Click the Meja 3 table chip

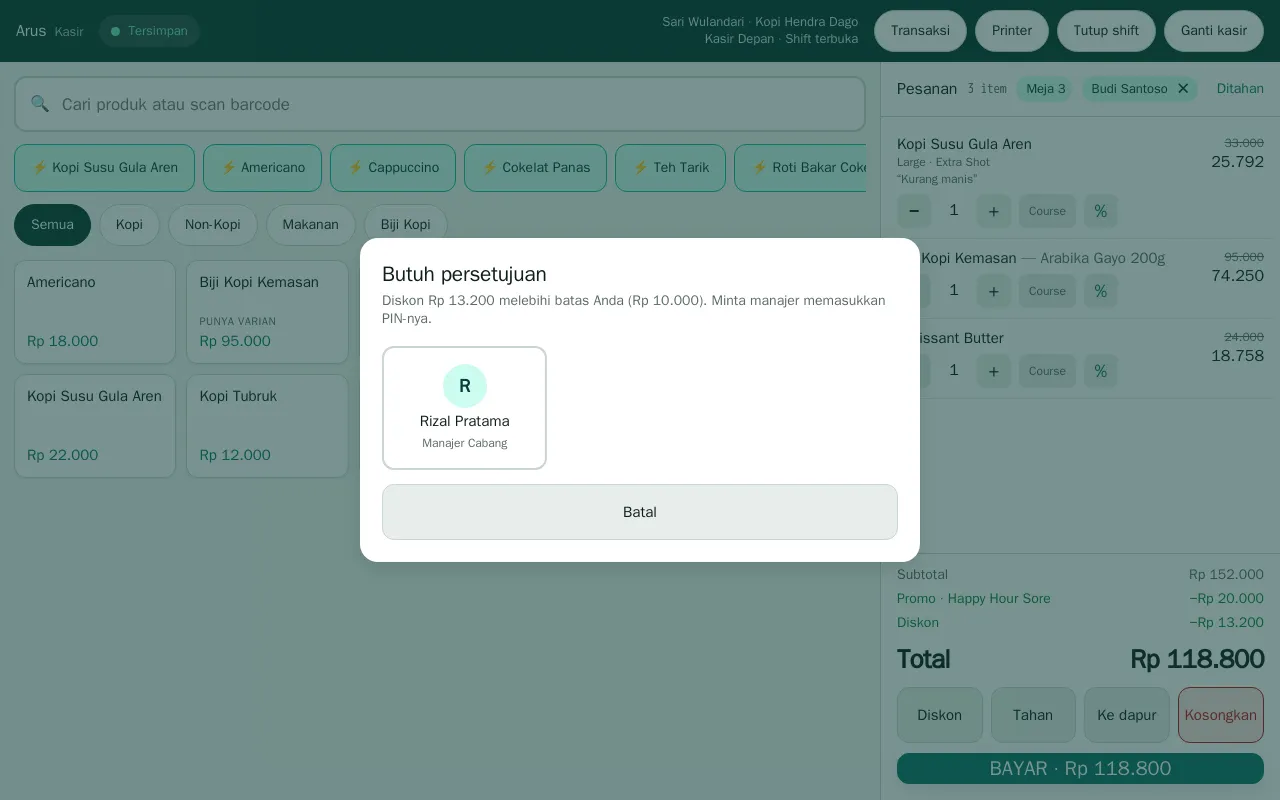(1045, 89)
